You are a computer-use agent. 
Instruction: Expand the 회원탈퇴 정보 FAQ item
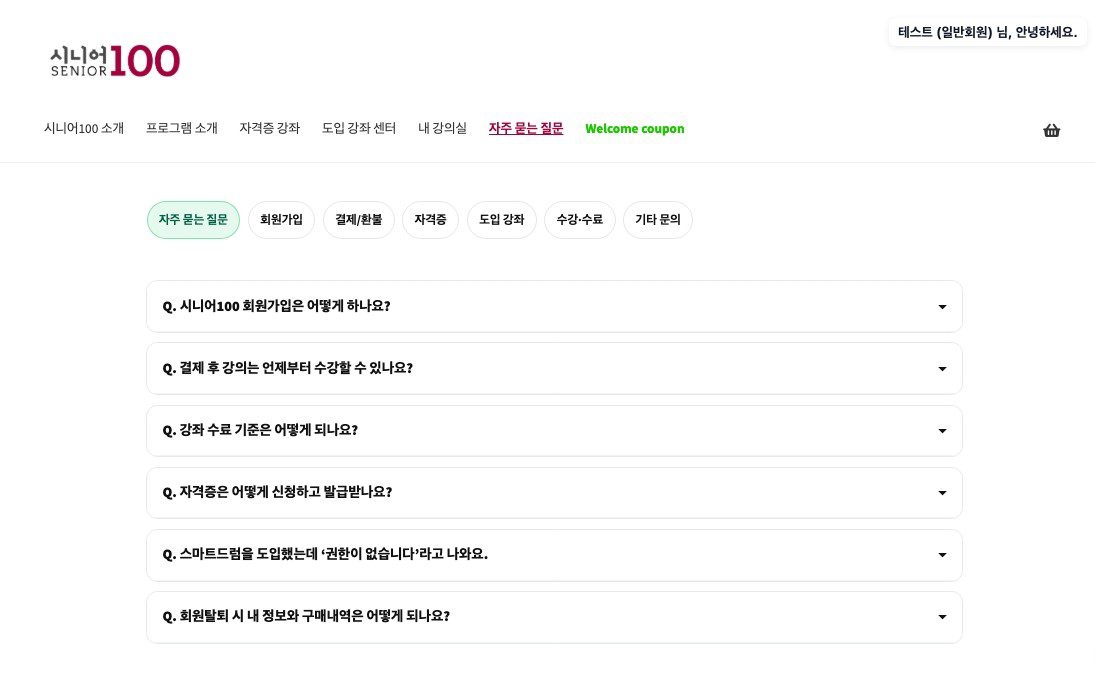coord(554,617)
